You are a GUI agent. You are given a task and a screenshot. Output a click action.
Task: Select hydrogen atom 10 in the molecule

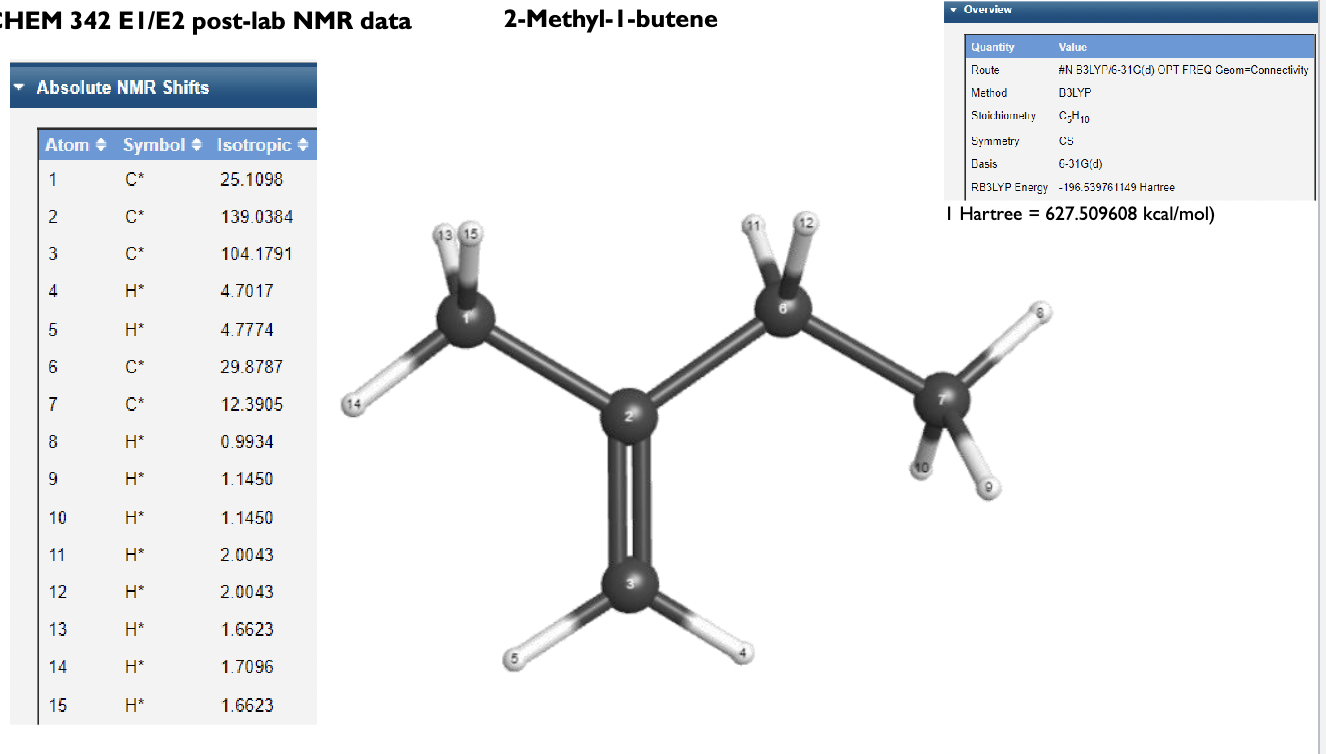click(x=922, y=467)
